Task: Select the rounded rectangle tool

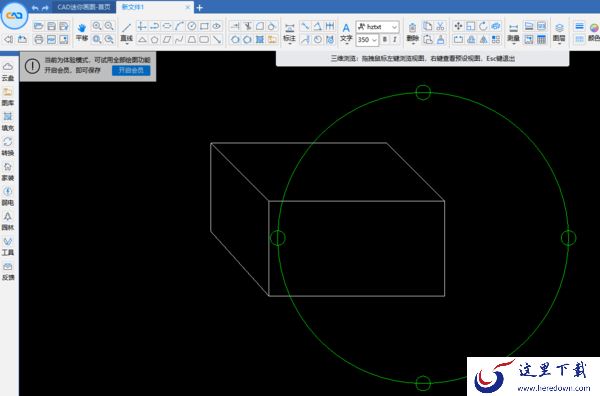Action: tap(204, 39)
